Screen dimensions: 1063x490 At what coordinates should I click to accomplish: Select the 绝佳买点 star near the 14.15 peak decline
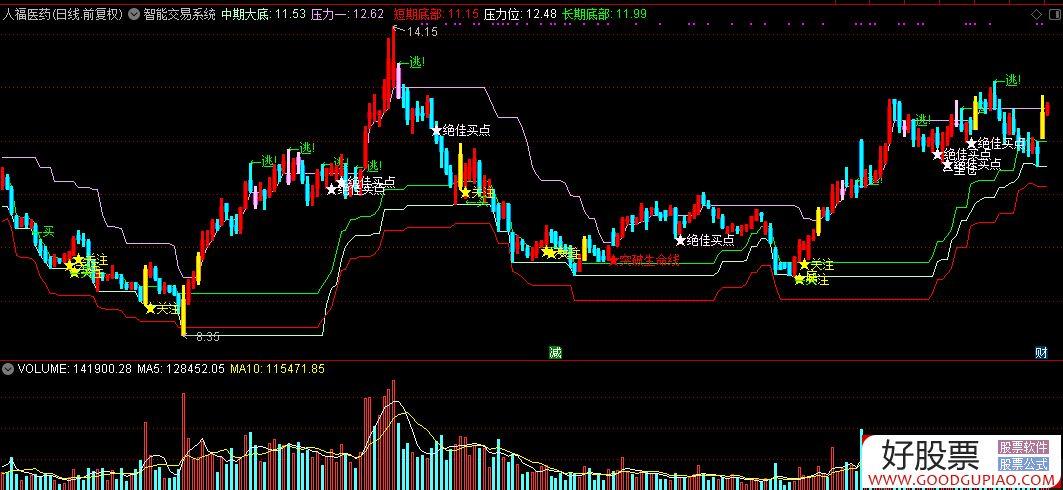click(x=461, y=130)
